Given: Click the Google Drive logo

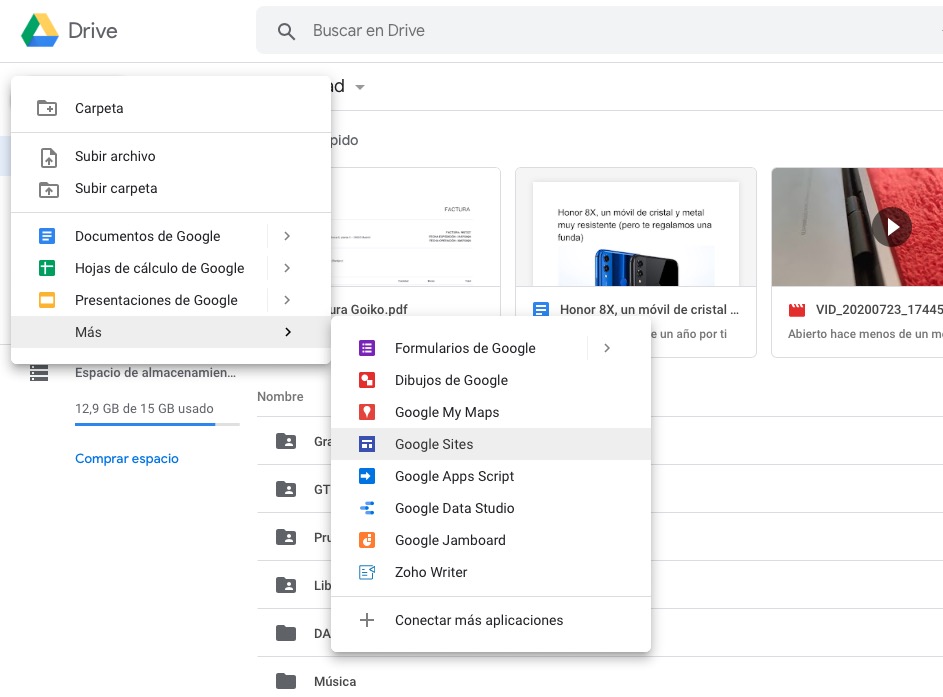Looking at the screenshot, I should (x=40, y=31).
